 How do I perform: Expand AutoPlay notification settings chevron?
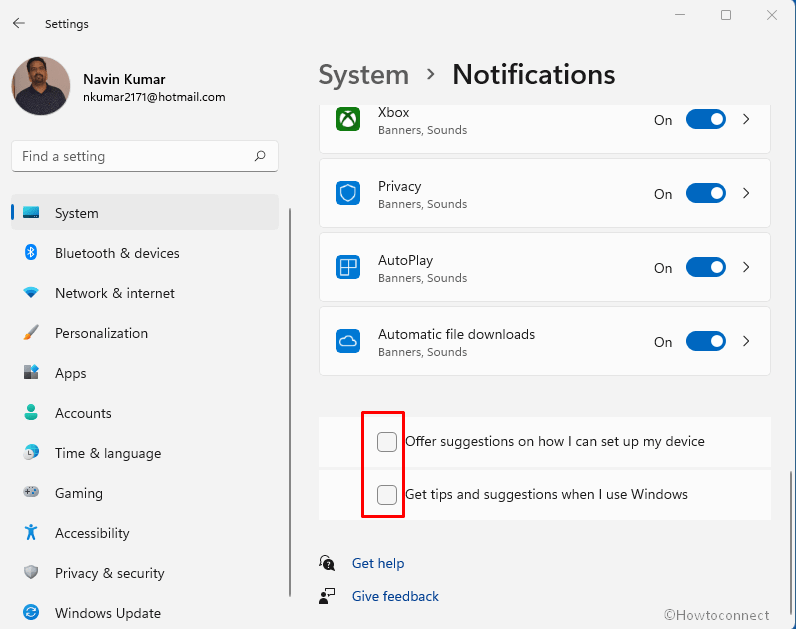746,268
